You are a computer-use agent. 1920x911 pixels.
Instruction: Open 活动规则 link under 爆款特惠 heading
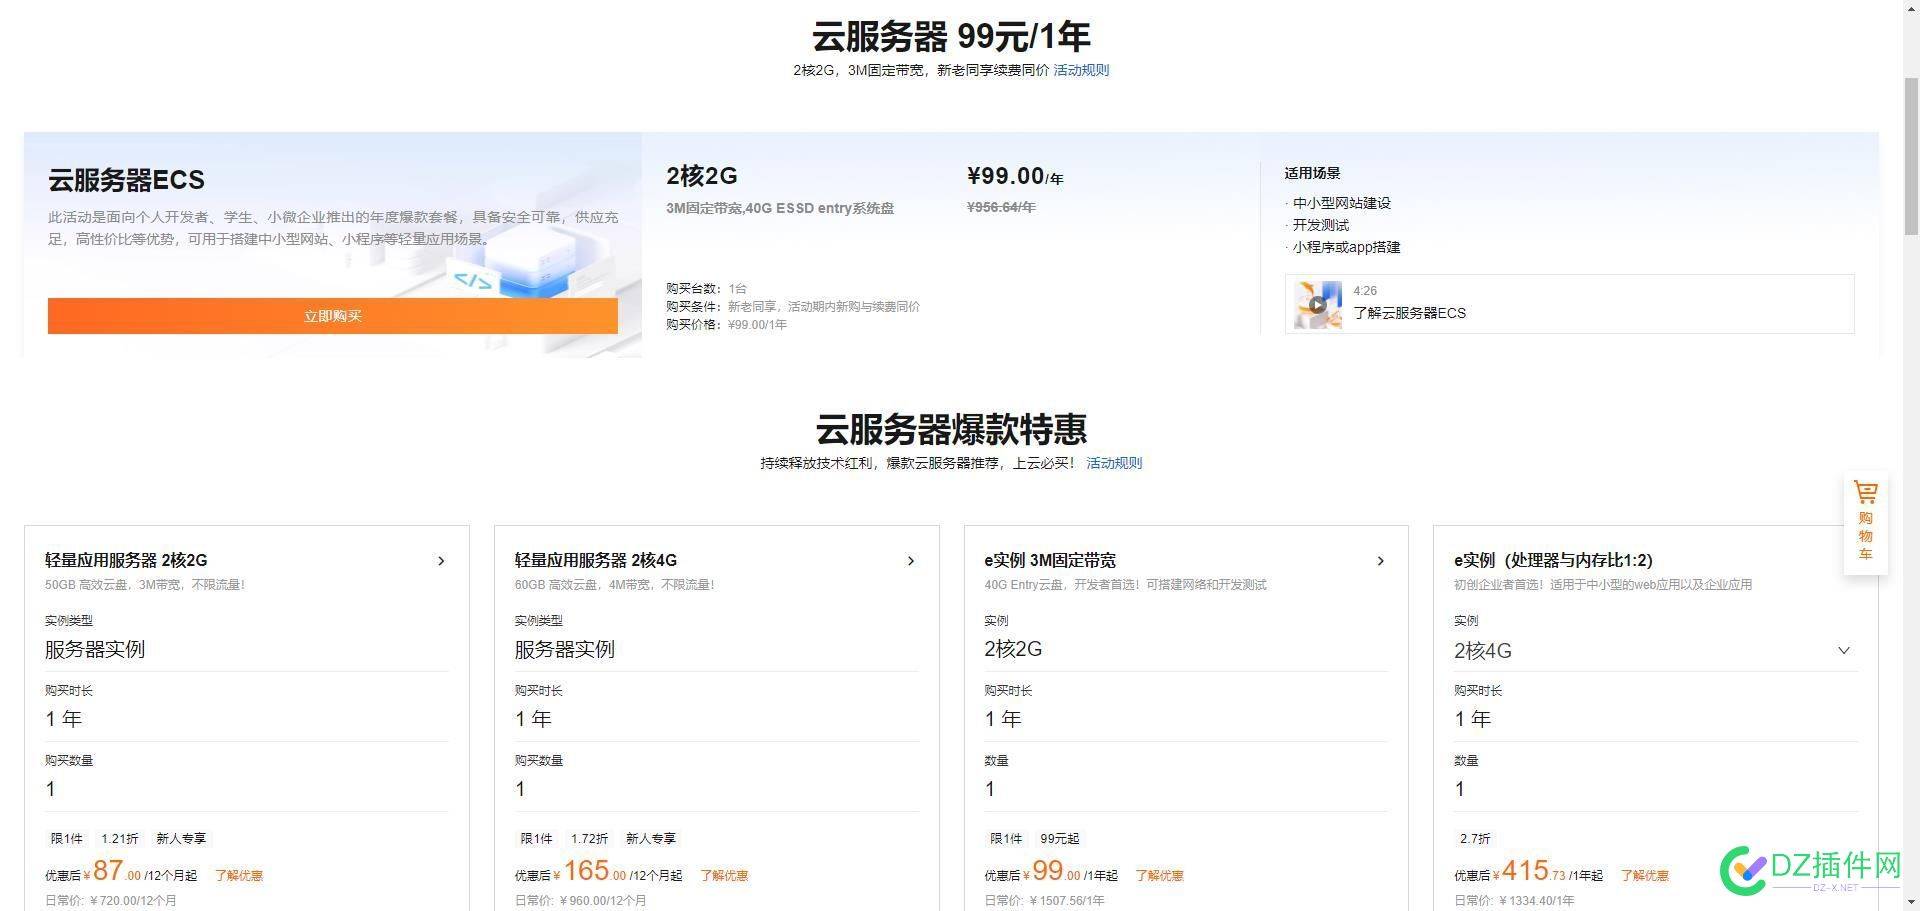(x=1114, y=463)
